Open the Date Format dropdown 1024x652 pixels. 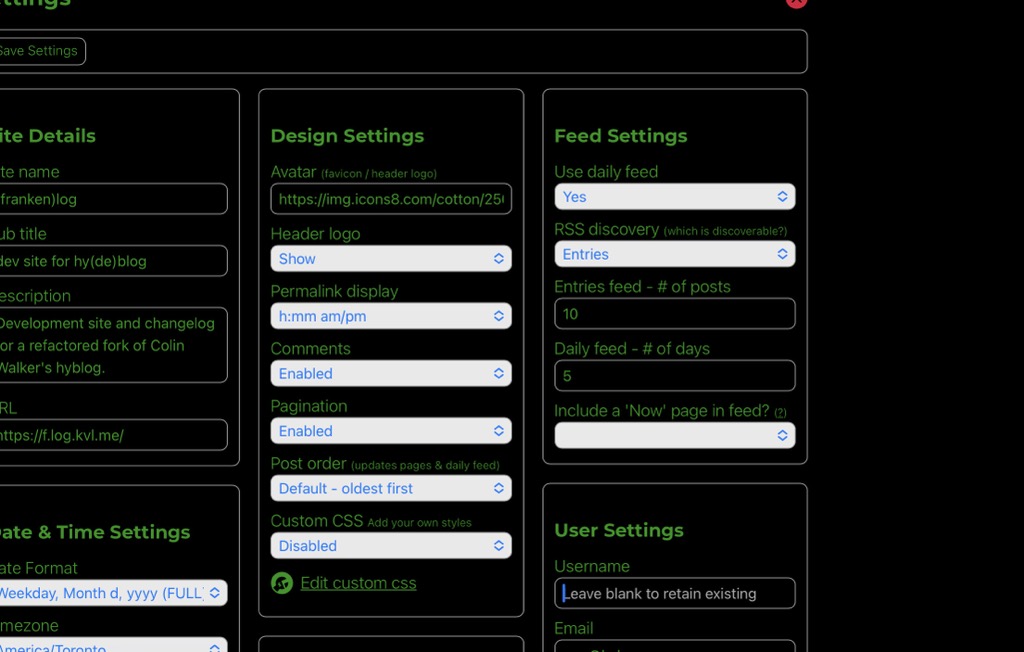coord(112,593)
